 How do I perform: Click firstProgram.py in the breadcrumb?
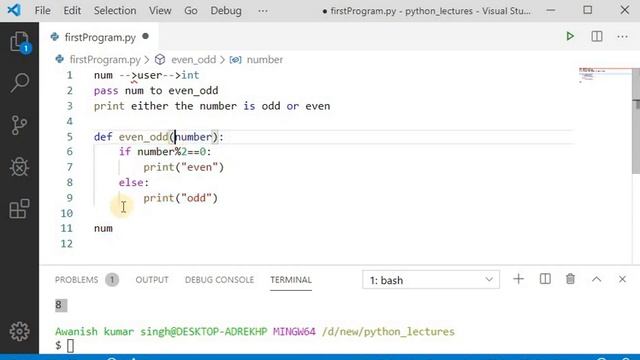click(x=104, y=60)
